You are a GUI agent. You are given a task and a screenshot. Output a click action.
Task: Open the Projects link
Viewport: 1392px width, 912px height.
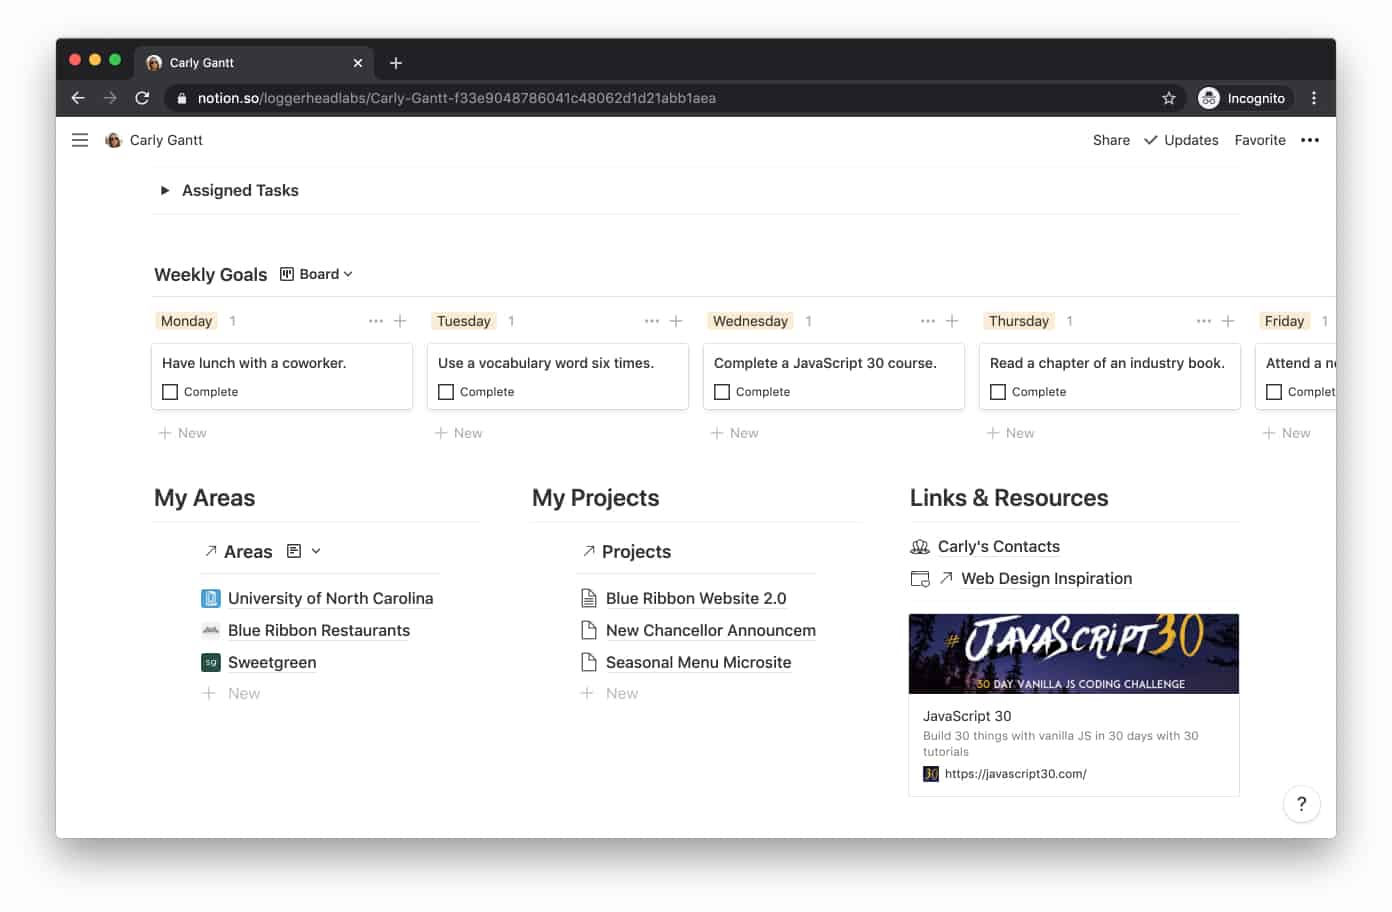[637, 551]
